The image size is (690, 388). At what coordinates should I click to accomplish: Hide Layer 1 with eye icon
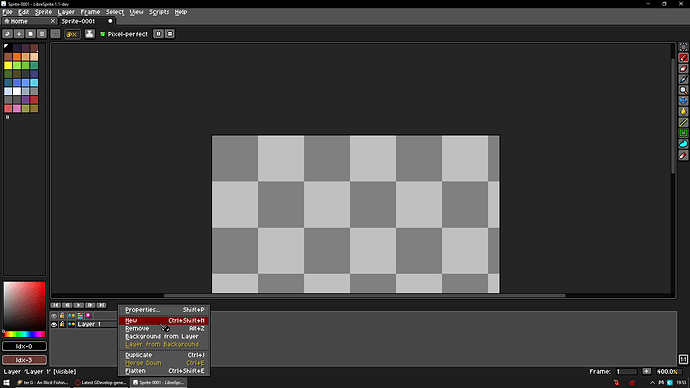pos(54,324)
